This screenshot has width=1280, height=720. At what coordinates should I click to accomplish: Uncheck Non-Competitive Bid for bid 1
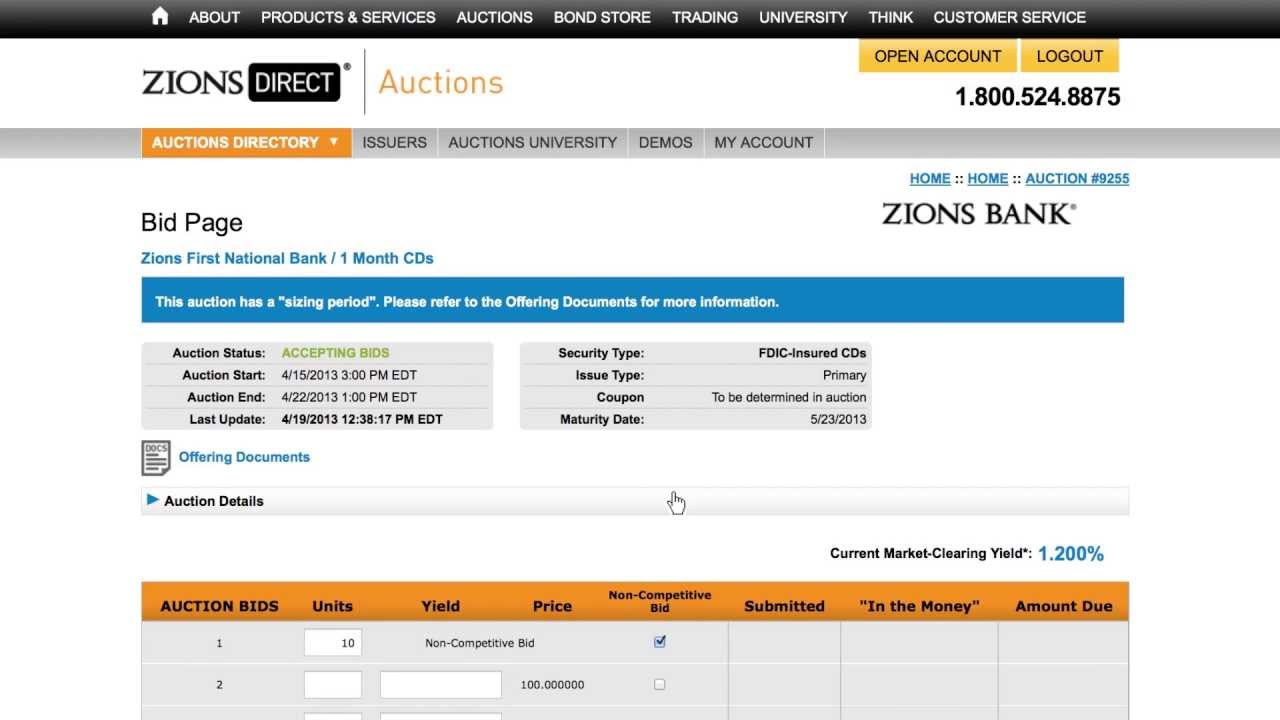coord(660,642)
